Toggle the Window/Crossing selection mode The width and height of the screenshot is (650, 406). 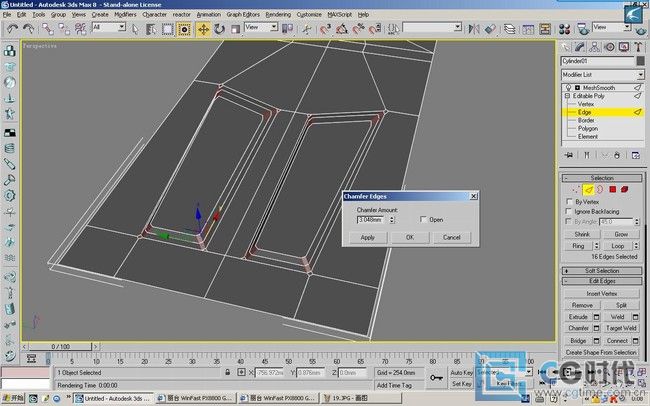(184, 29)
